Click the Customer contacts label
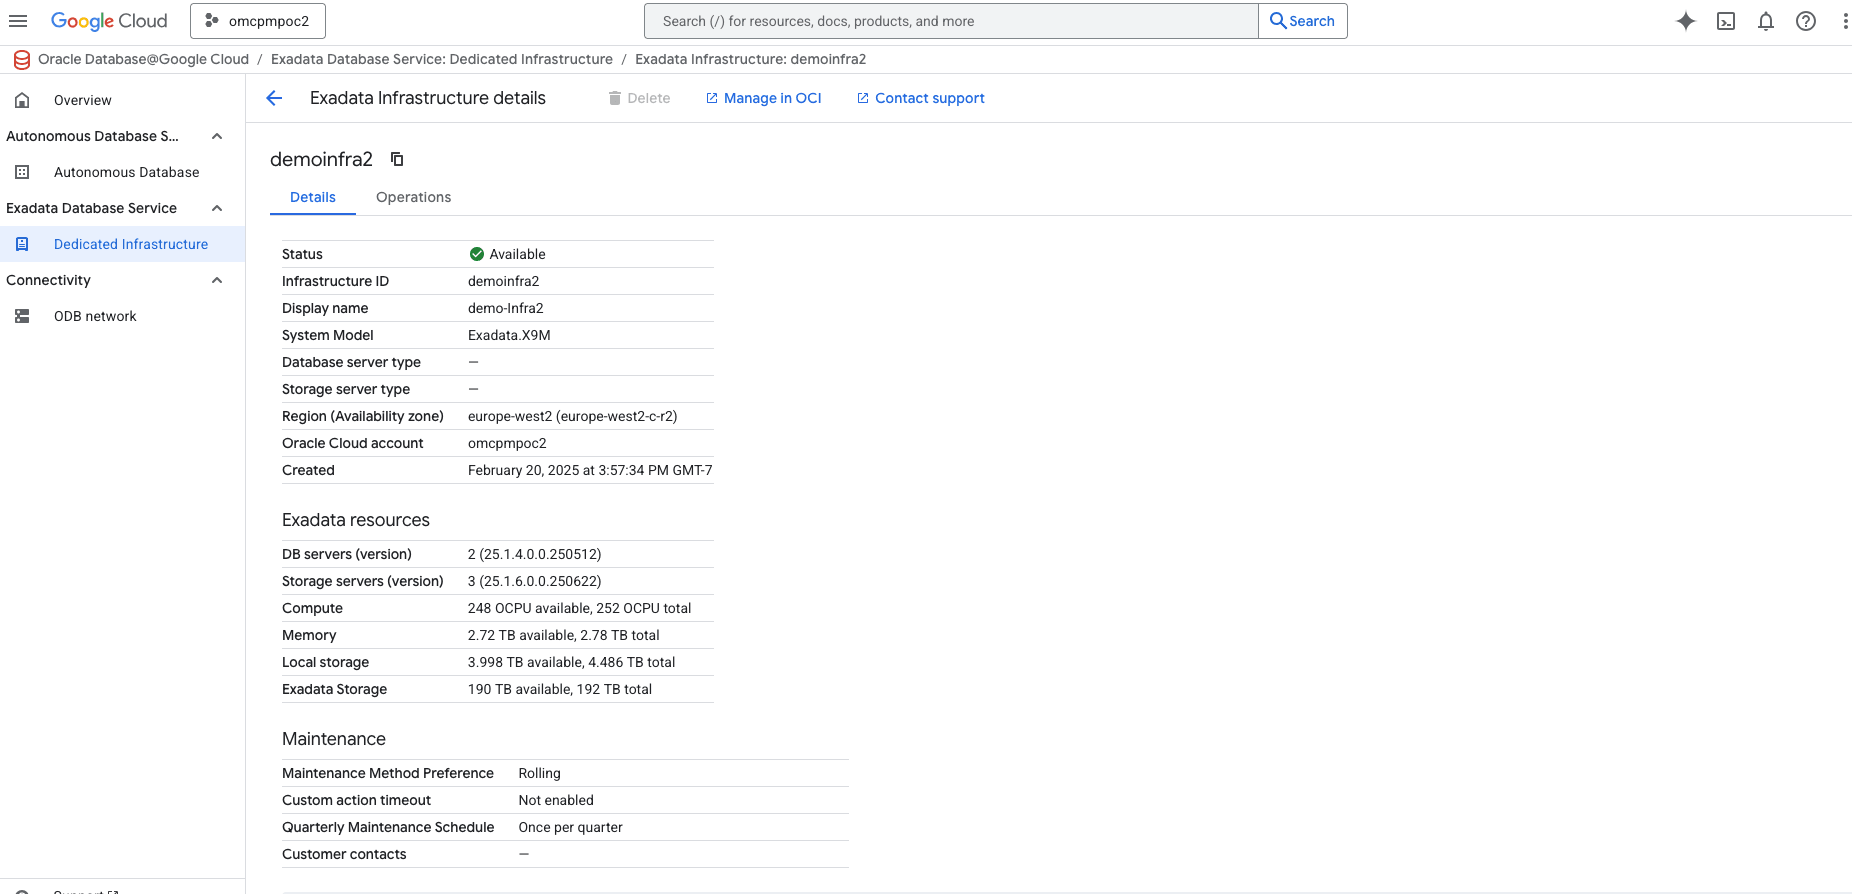 (x=344, y=854)
